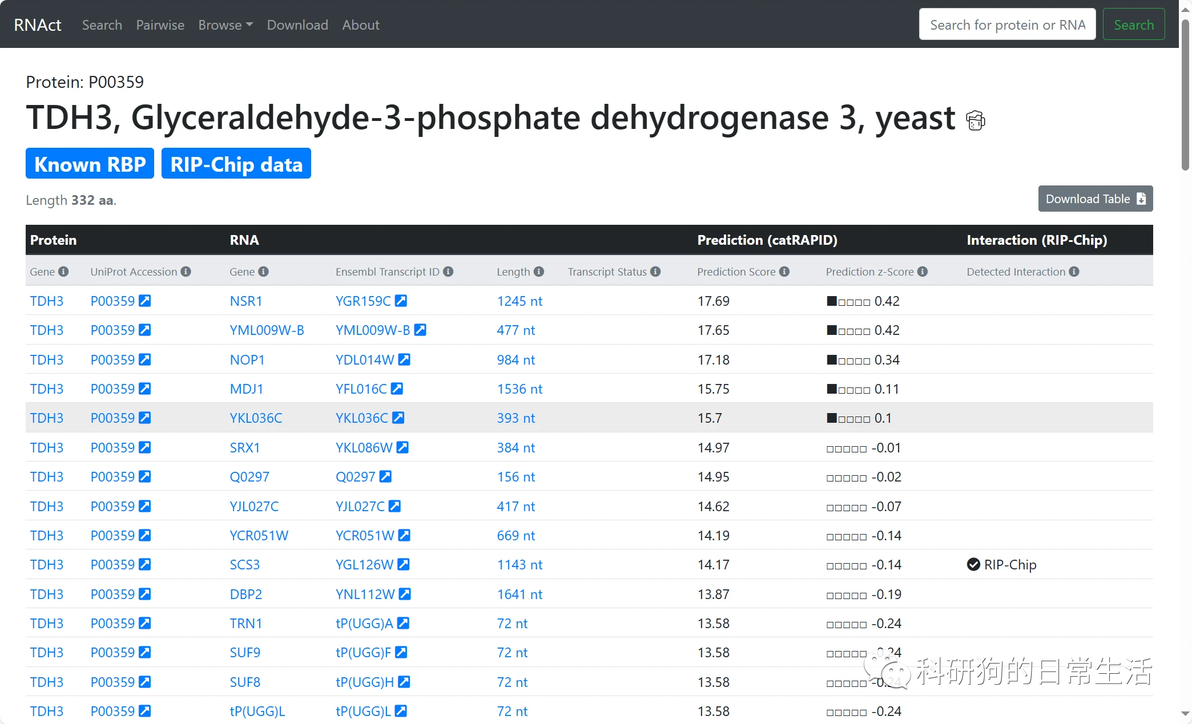The height and width of the screenshot is (724, 1192).
Task: Click the protein or RNA search field
Action: pos(1007,25)
